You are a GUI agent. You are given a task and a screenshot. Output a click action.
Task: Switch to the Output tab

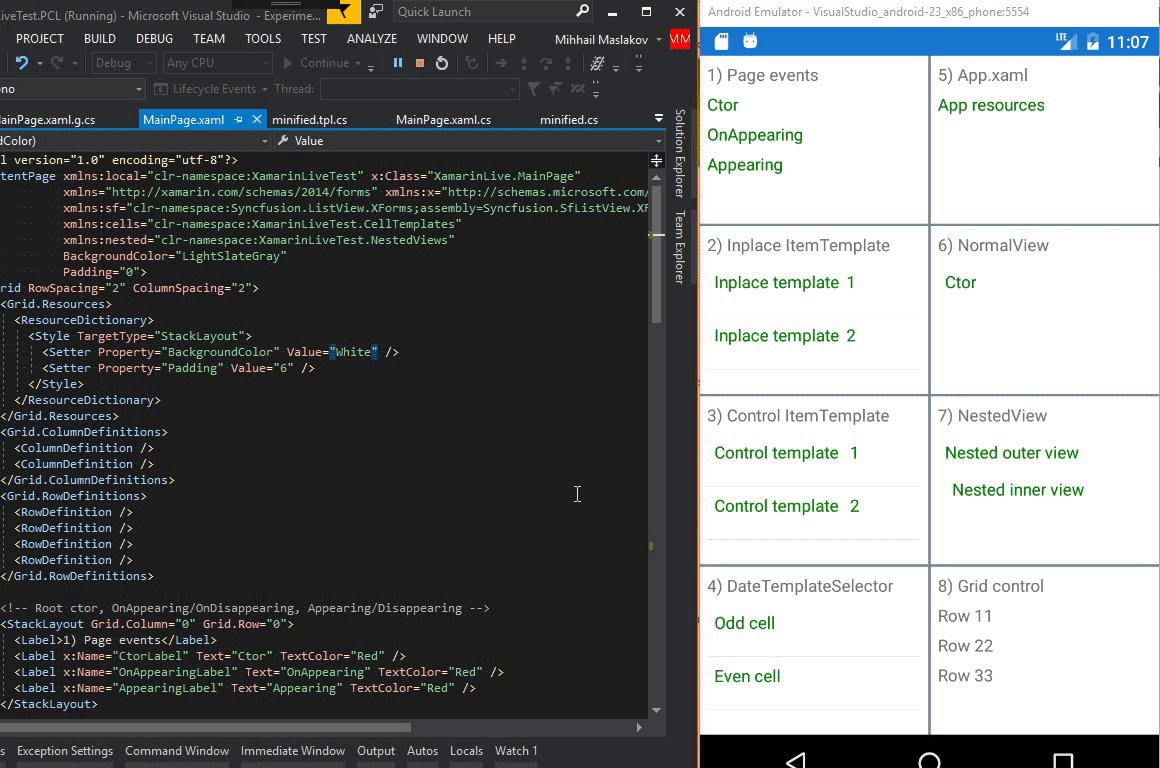376,750
